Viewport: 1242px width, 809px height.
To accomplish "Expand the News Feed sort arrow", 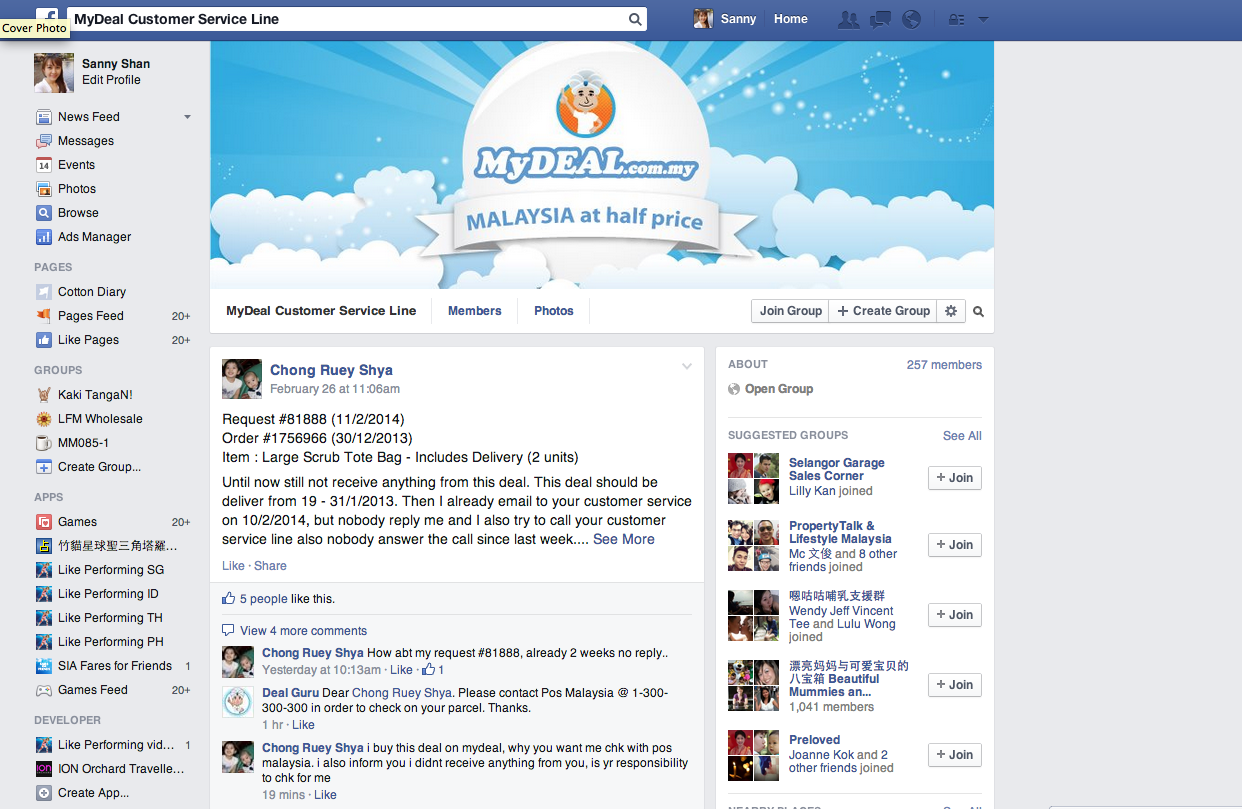I will pos(187,117).
